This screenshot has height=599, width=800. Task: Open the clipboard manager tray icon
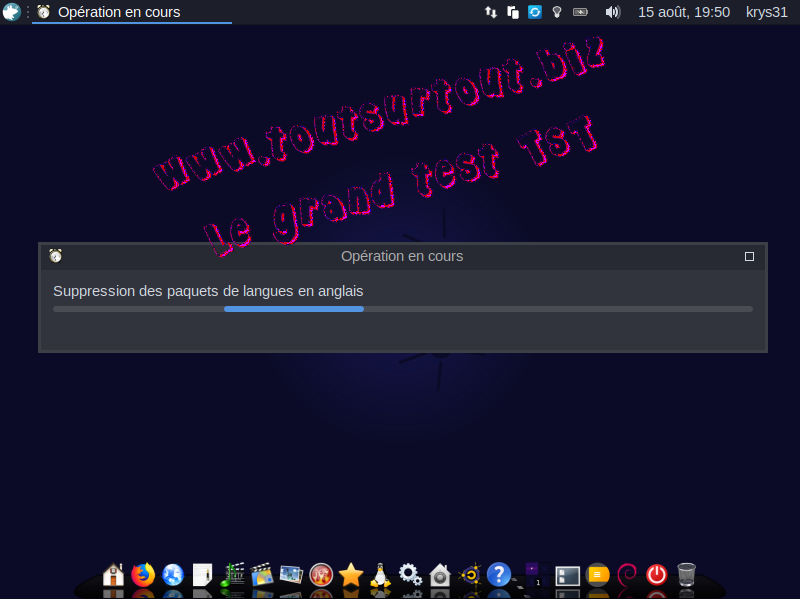(513, 12)
